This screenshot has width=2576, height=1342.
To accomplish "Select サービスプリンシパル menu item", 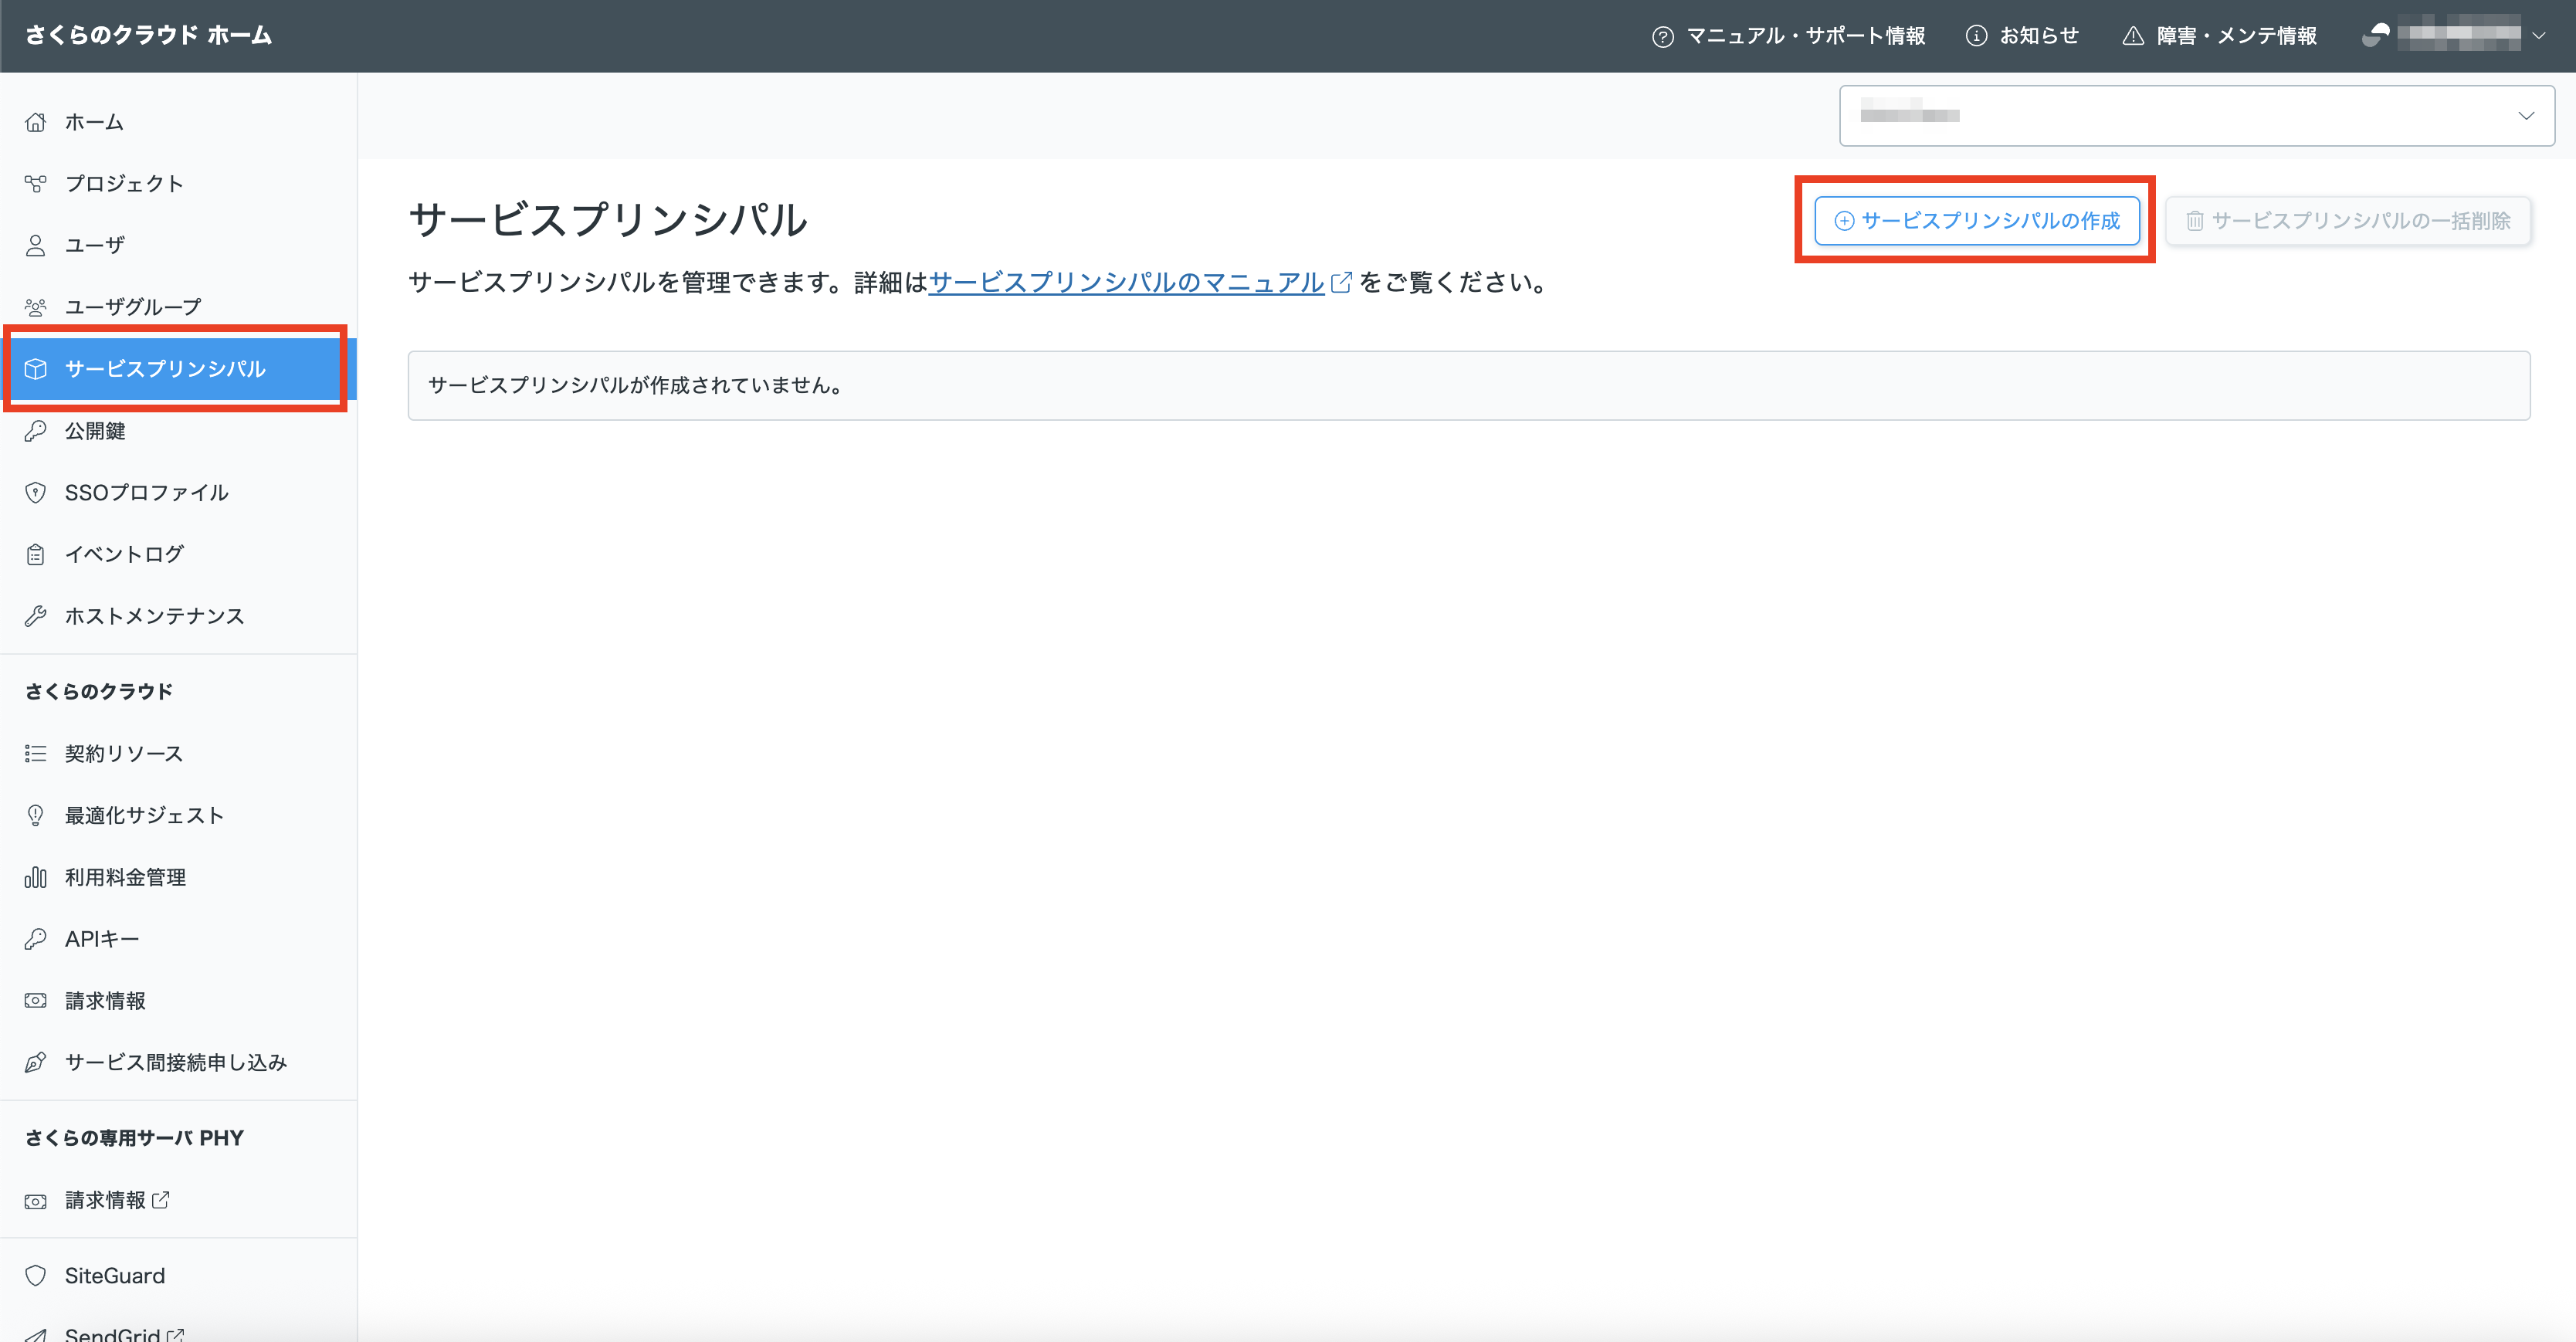I will point(178,369).
